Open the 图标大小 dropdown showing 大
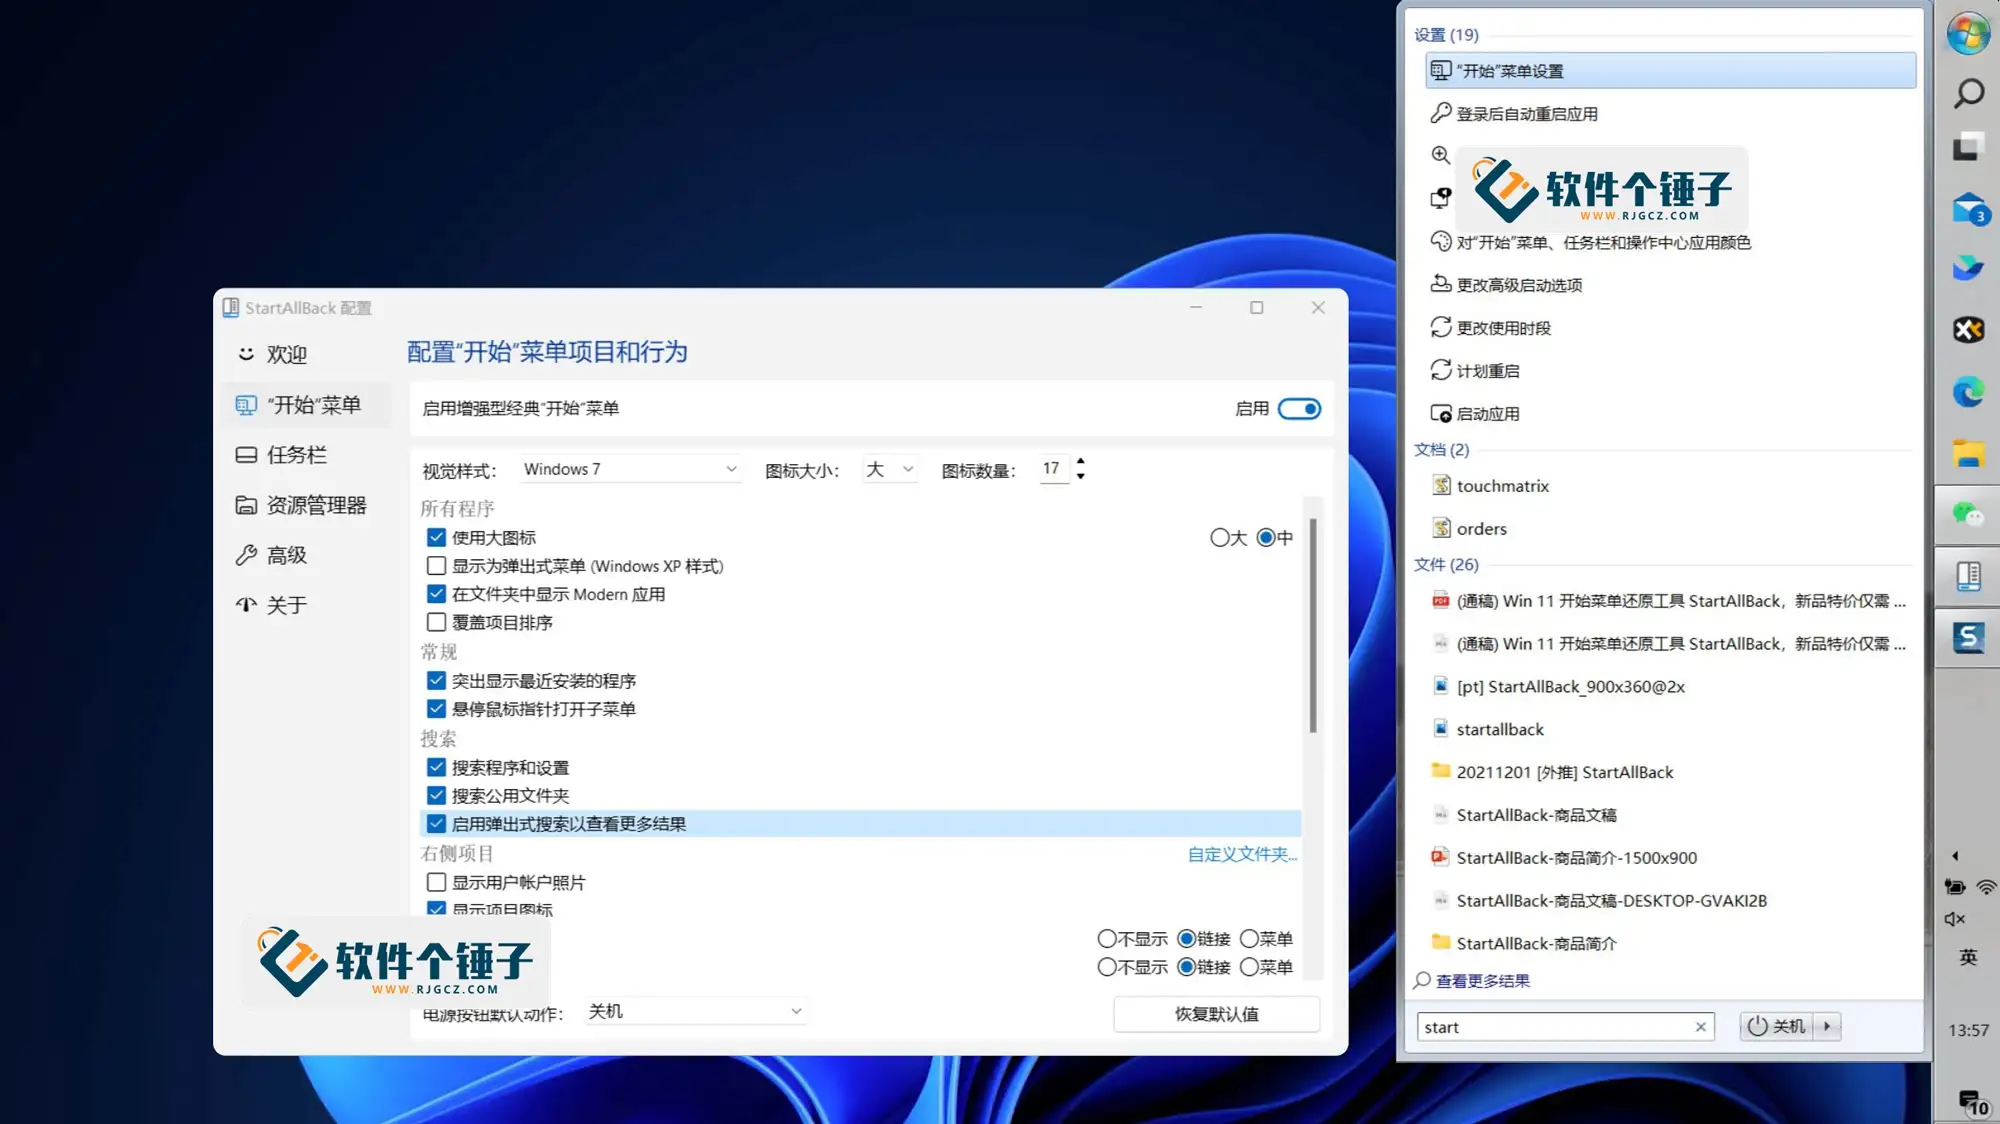The height and width of the screenshot is (1124, 2000). pos(889,469)
